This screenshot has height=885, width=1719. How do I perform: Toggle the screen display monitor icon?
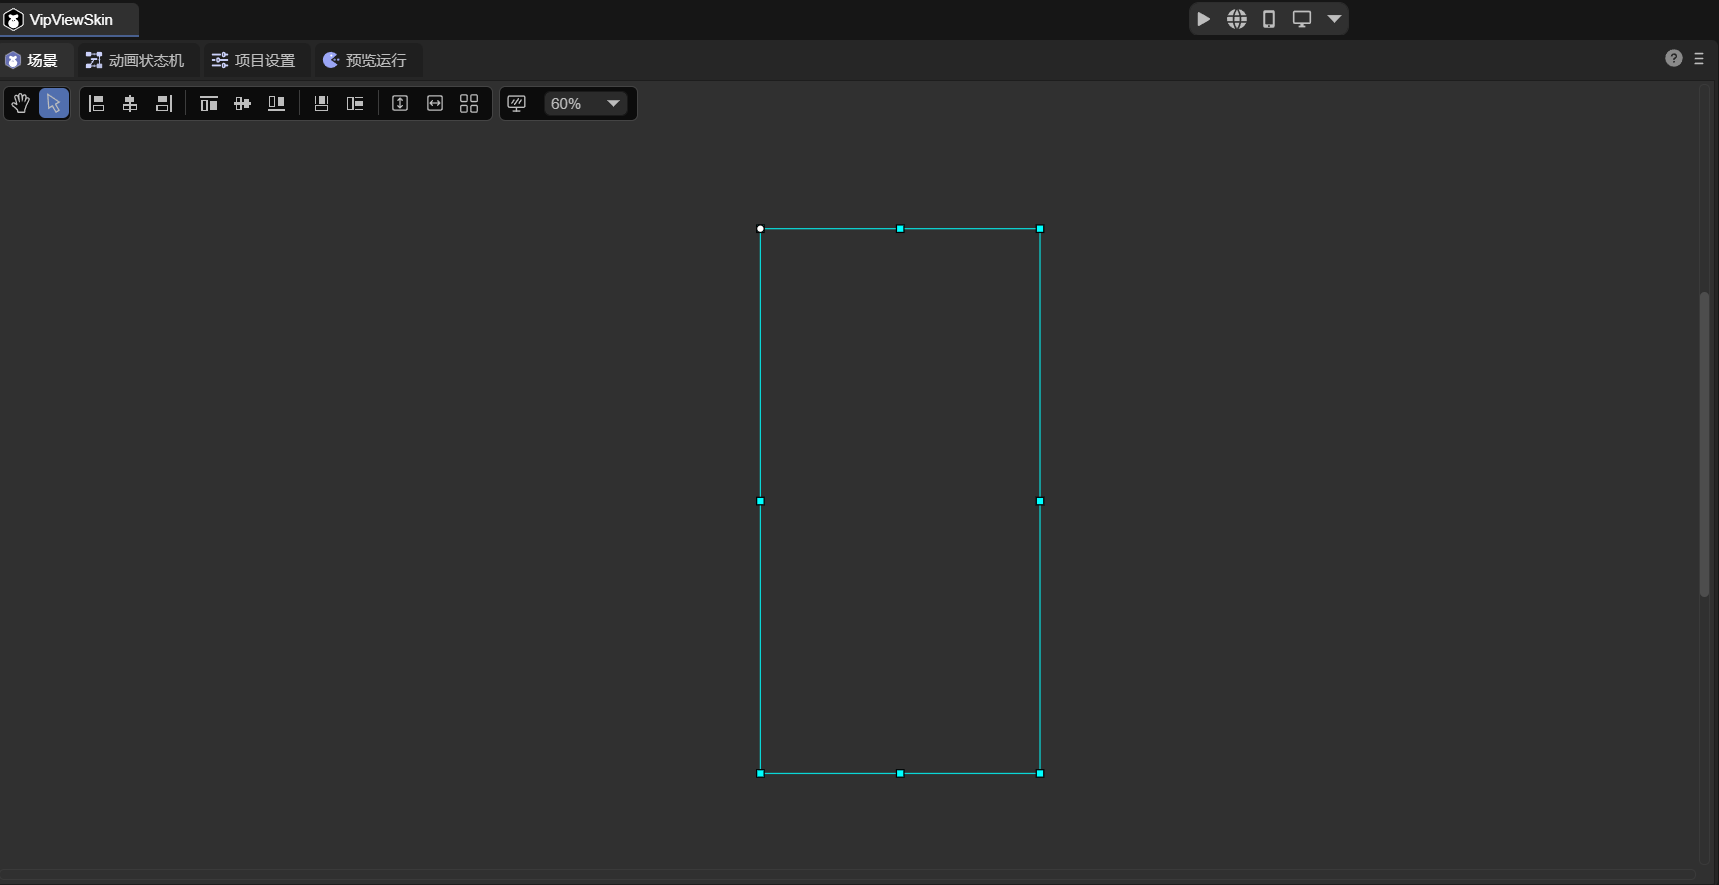point(517,104)
